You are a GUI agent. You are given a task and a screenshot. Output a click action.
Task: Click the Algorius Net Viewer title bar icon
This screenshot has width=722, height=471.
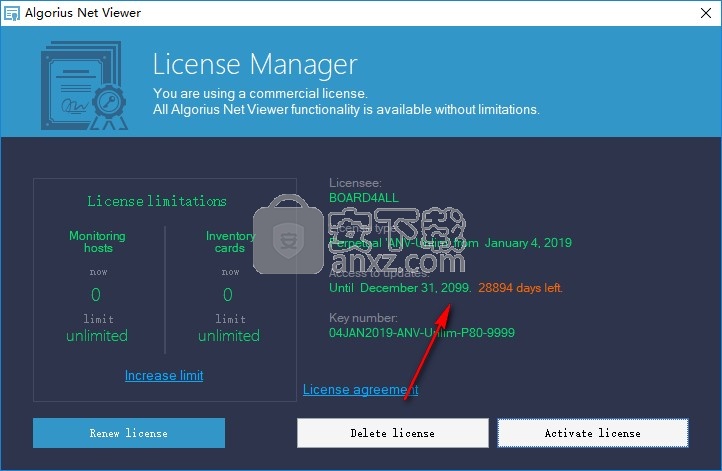[x=12, y=13]
